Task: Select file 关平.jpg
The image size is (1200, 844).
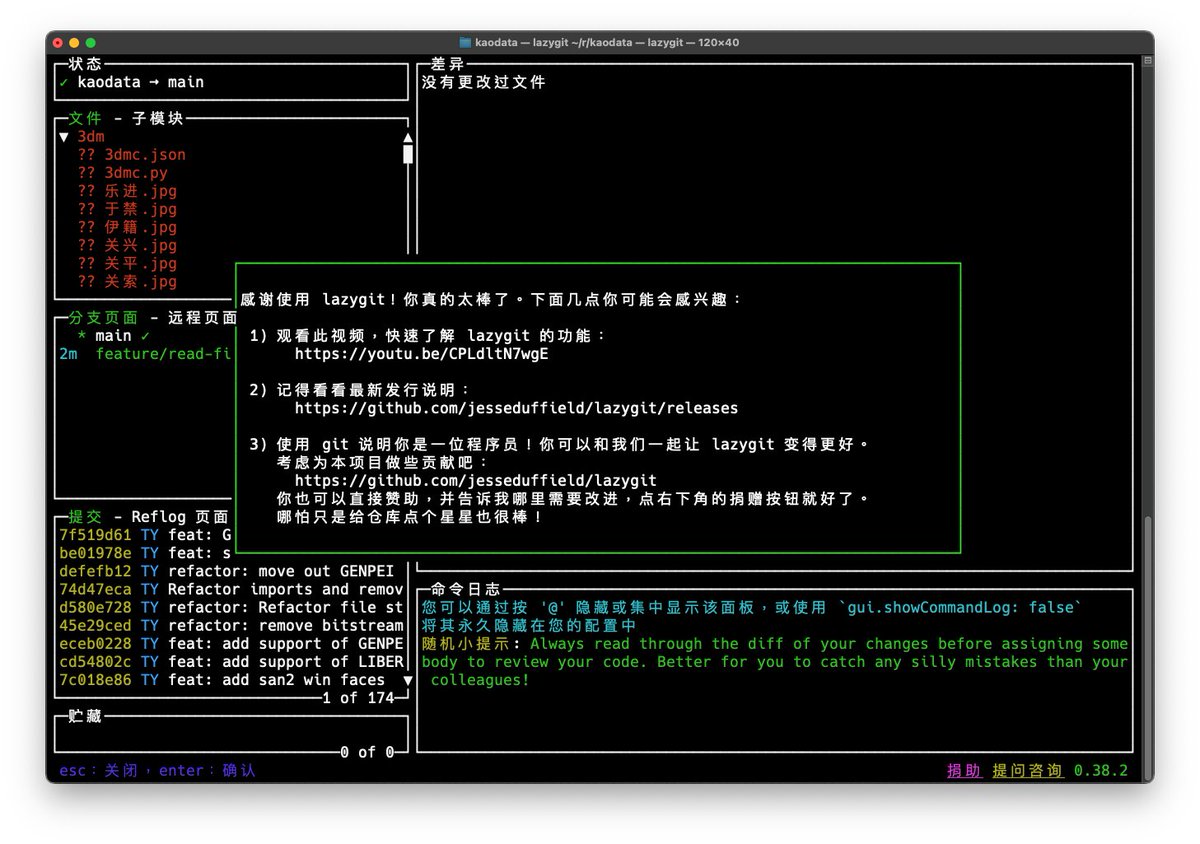Action: [127, 264]
